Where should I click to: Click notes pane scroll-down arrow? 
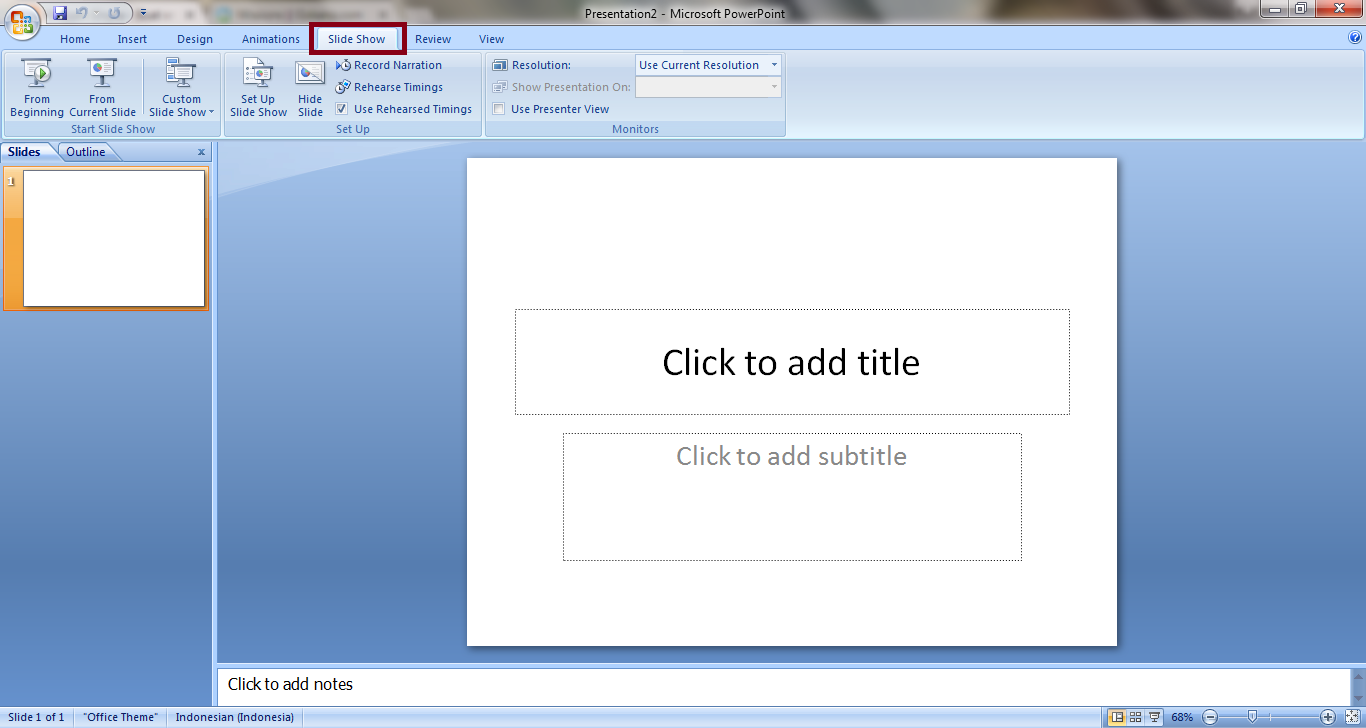click(x=1358, y=698)
